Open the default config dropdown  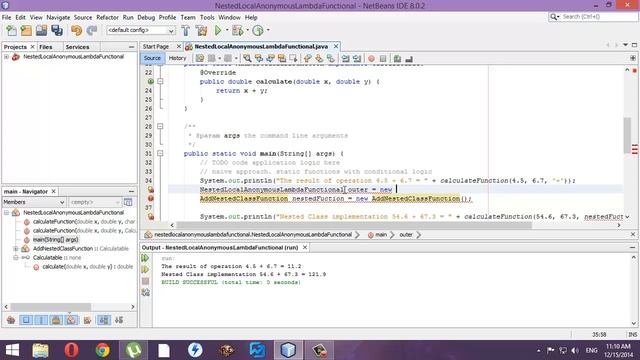(x=140, y=30)
